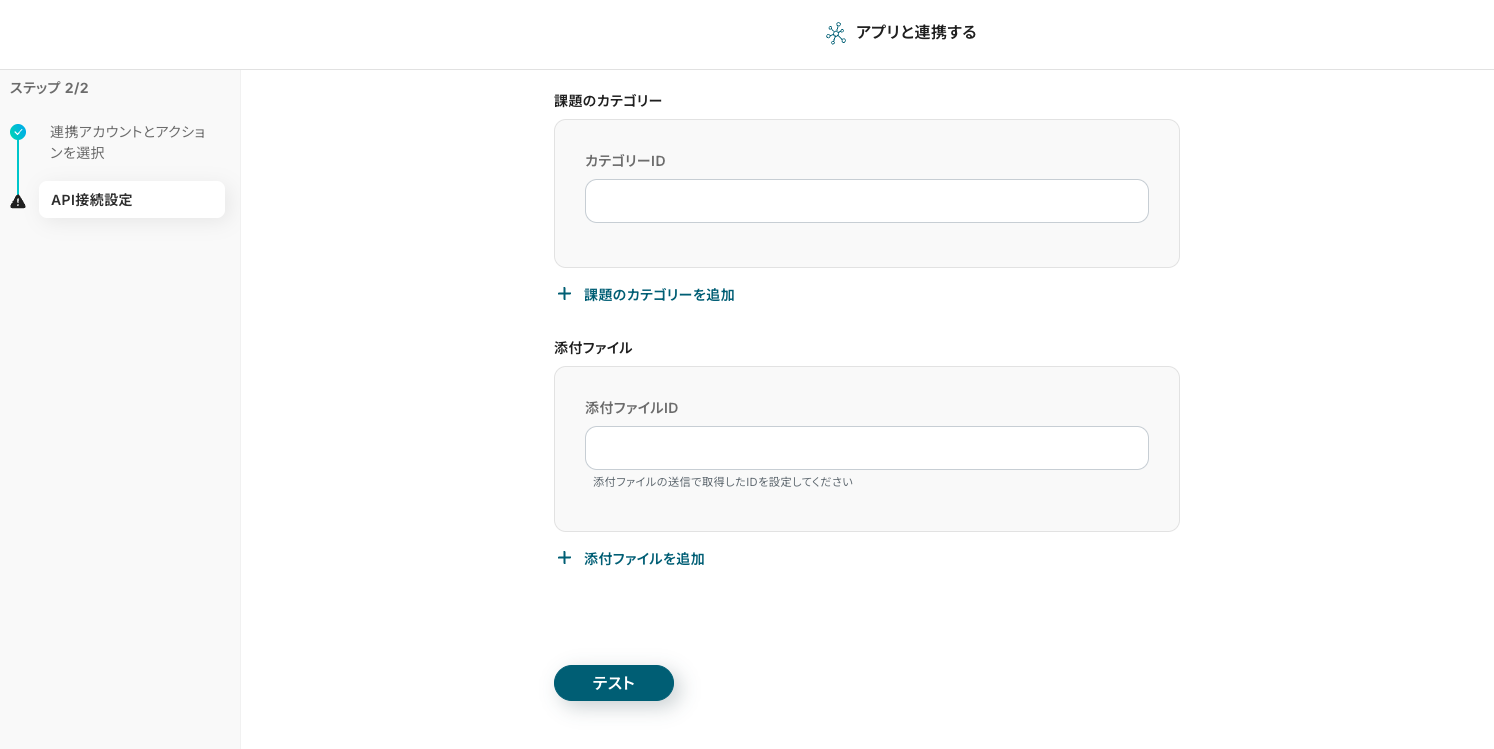This screenshot has height=749, width=1494.
Task: Click the 添付ファイル section heading
Action: coord(593,348)
